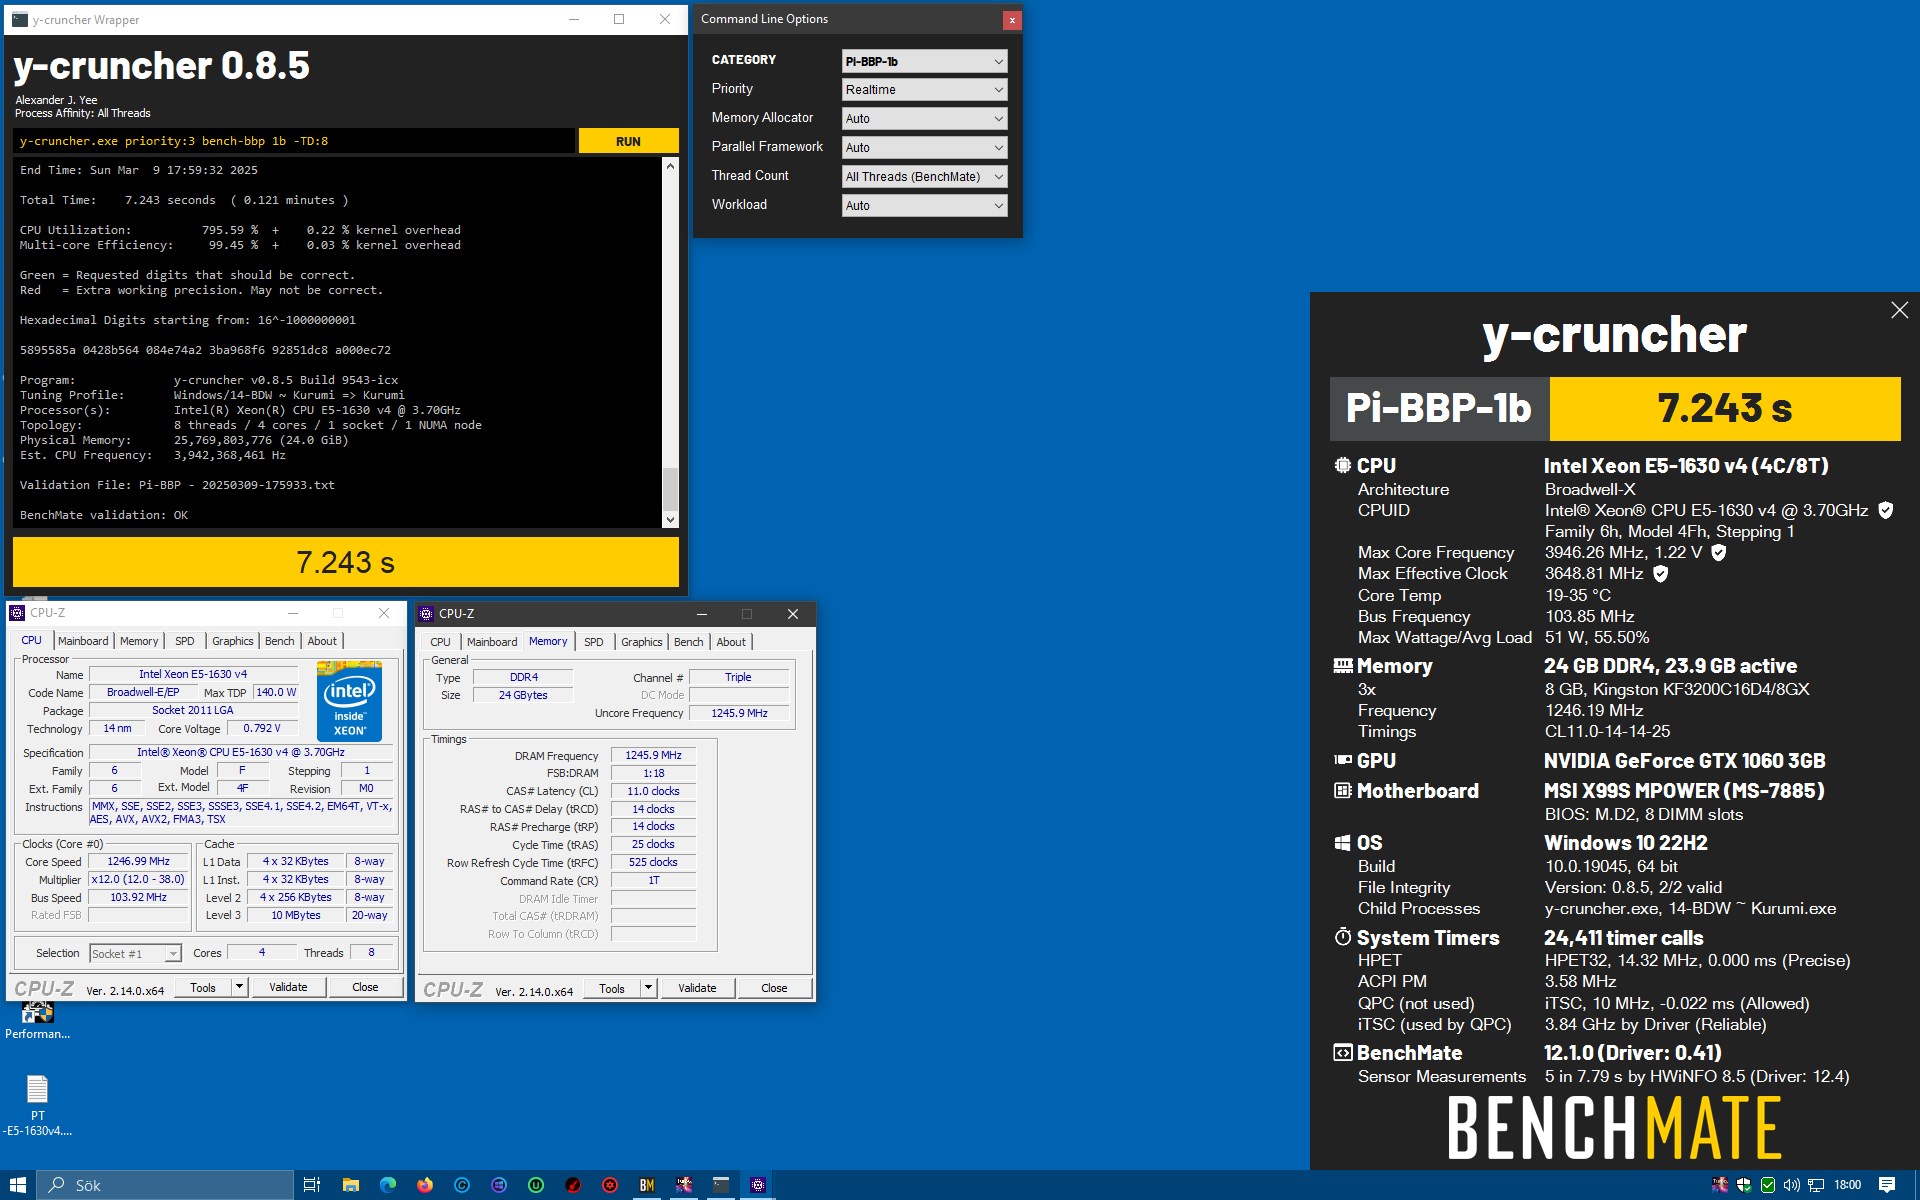Switch to CPU tab in right CPU-Z window
Image resolution: width=1920 pixels, height=1200 pixels.
coord(440,642)
